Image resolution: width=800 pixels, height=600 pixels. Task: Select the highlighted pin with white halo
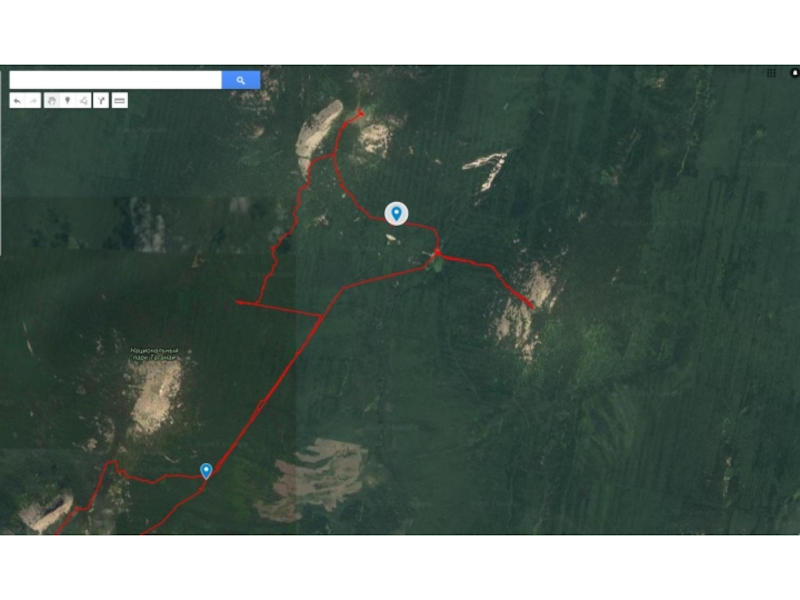396,213
